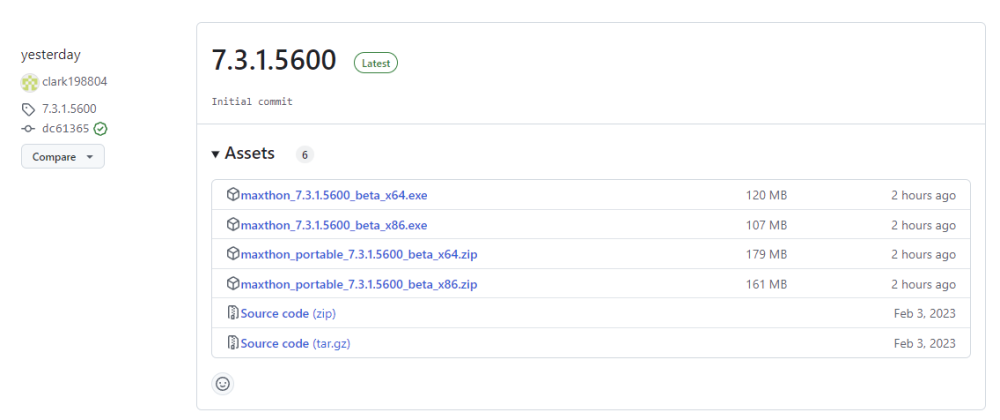Image resolution: width=1000 pixels, height=420 pixels.
Task: Click the tag icon beside 7.3.1.5600
Action: click(28, 109)
